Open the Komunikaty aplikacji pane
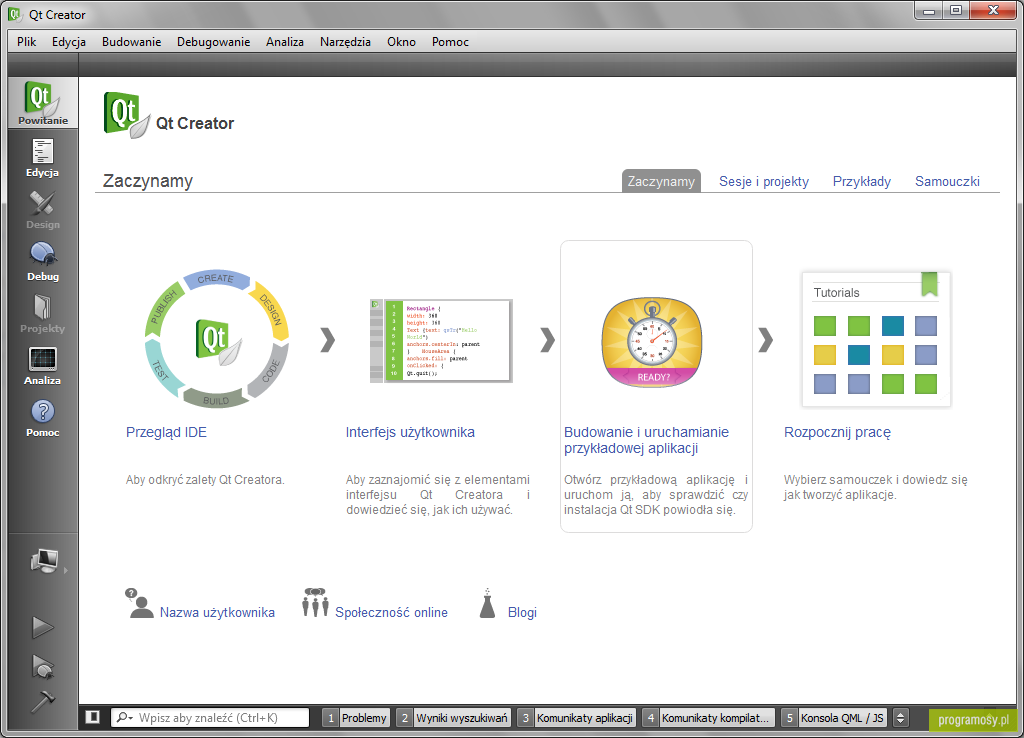1024x738 pixels. (577, 718)
